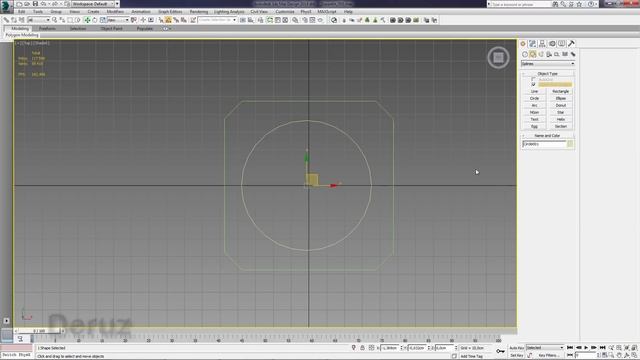Open the selection filter dropdown
The image size is (640, 360).
[x=39, y=20]
